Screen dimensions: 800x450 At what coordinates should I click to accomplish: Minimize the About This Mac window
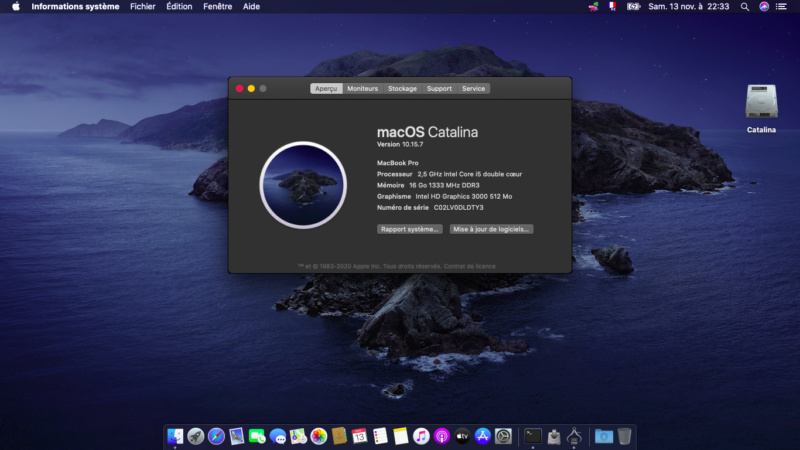click(x=251, y=89)
